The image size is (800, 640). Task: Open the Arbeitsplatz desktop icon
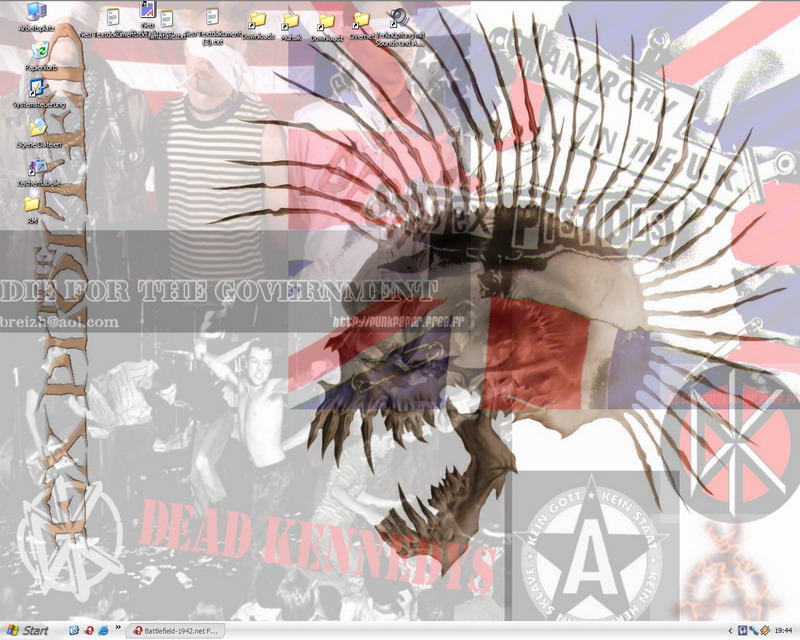[x=37, y=17]
